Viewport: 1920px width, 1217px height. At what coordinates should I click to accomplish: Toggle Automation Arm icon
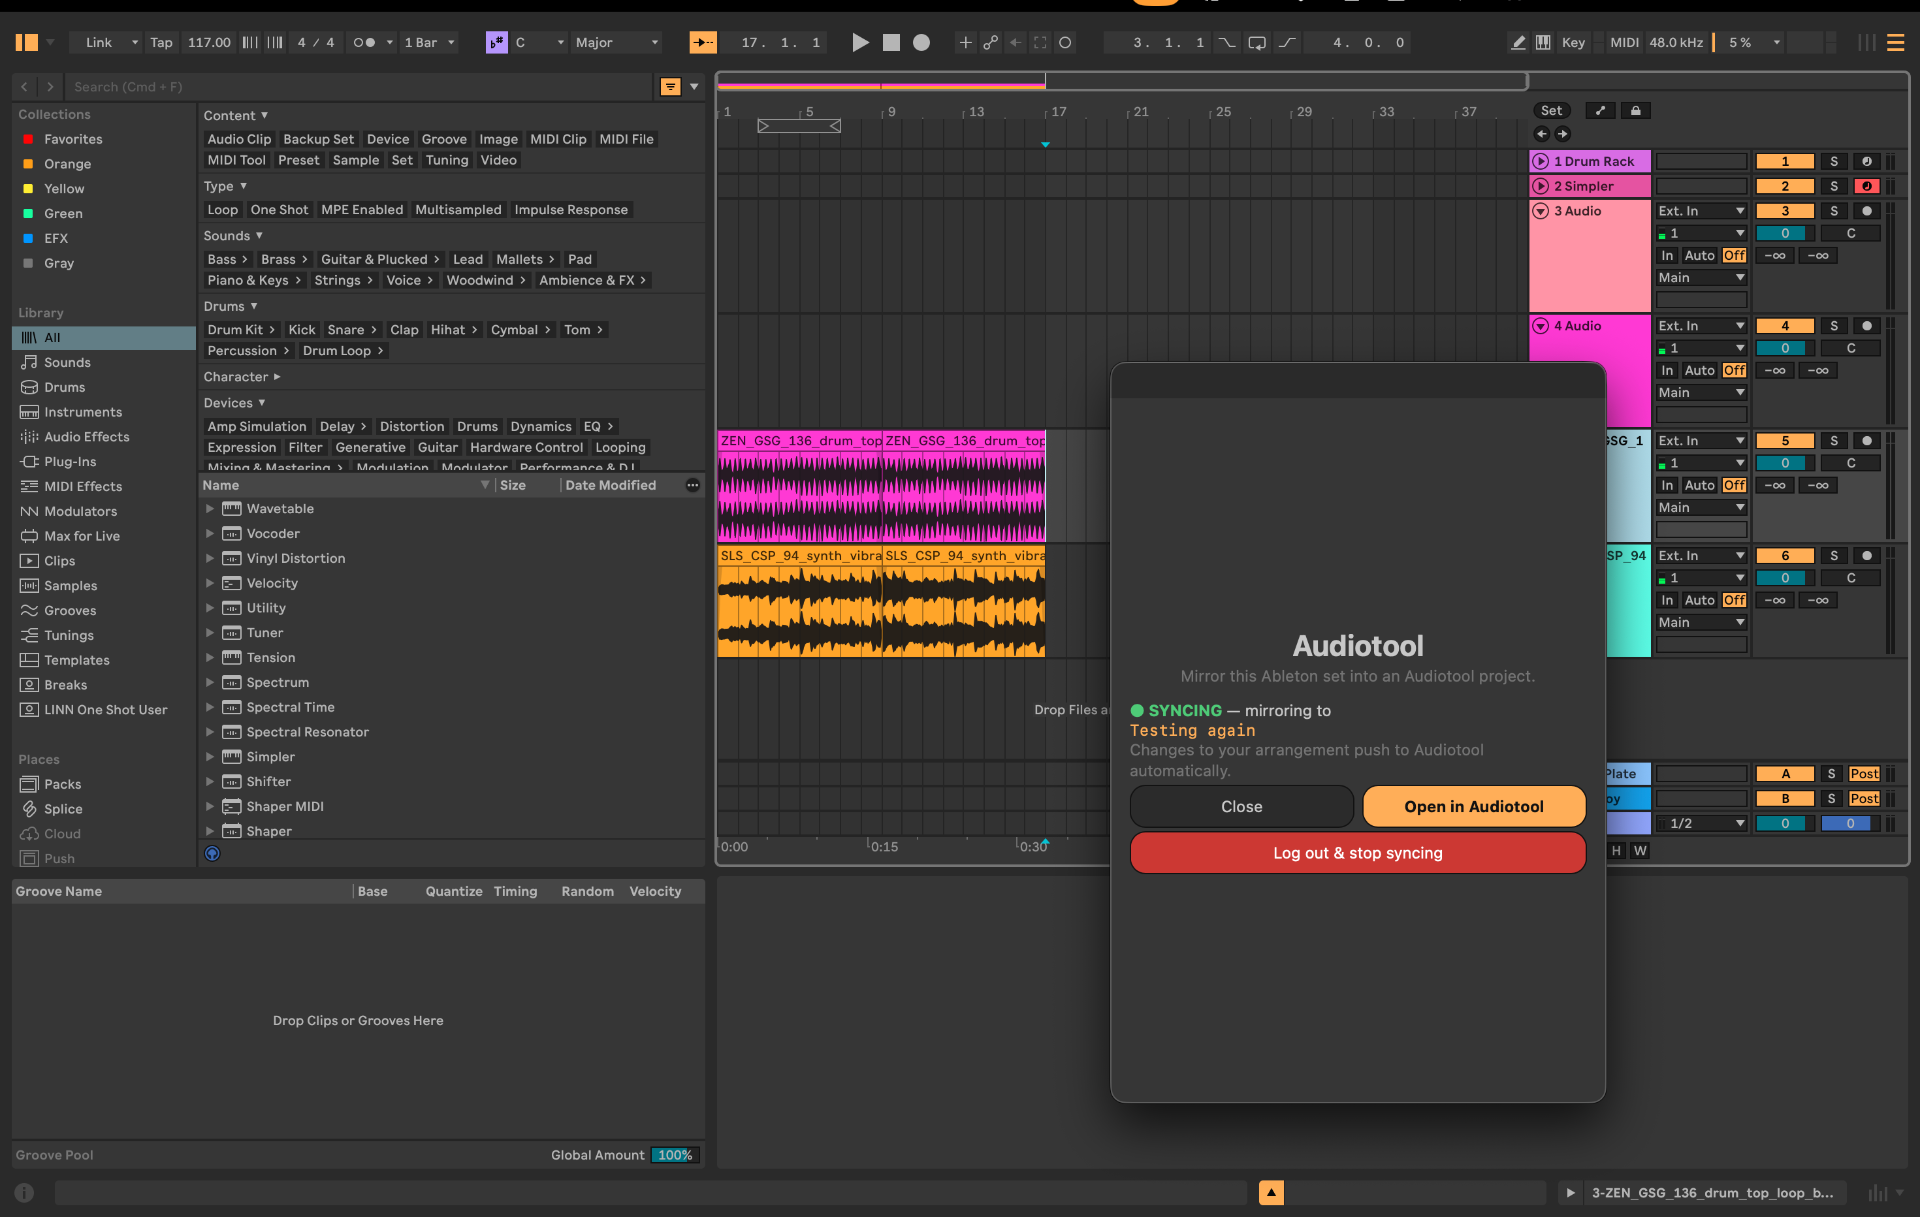click(990, 42)
